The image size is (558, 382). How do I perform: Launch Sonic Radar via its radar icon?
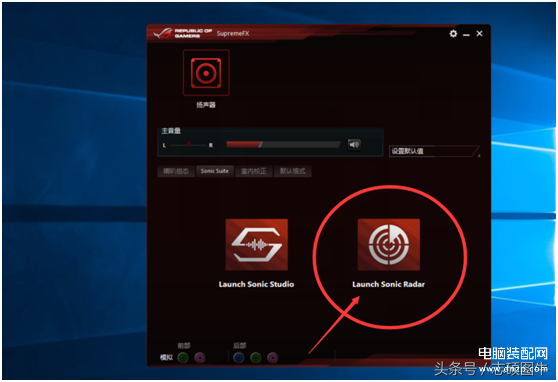389,245
